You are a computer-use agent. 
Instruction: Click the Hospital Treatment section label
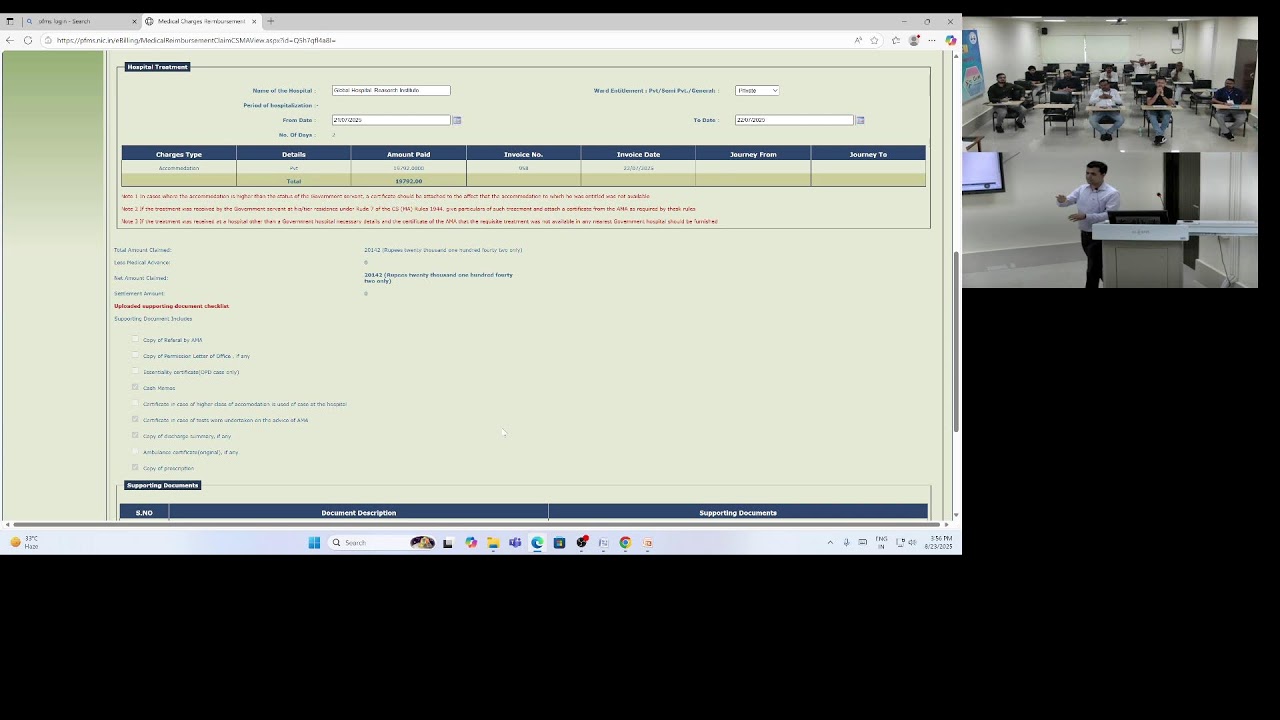click(157, 67)
